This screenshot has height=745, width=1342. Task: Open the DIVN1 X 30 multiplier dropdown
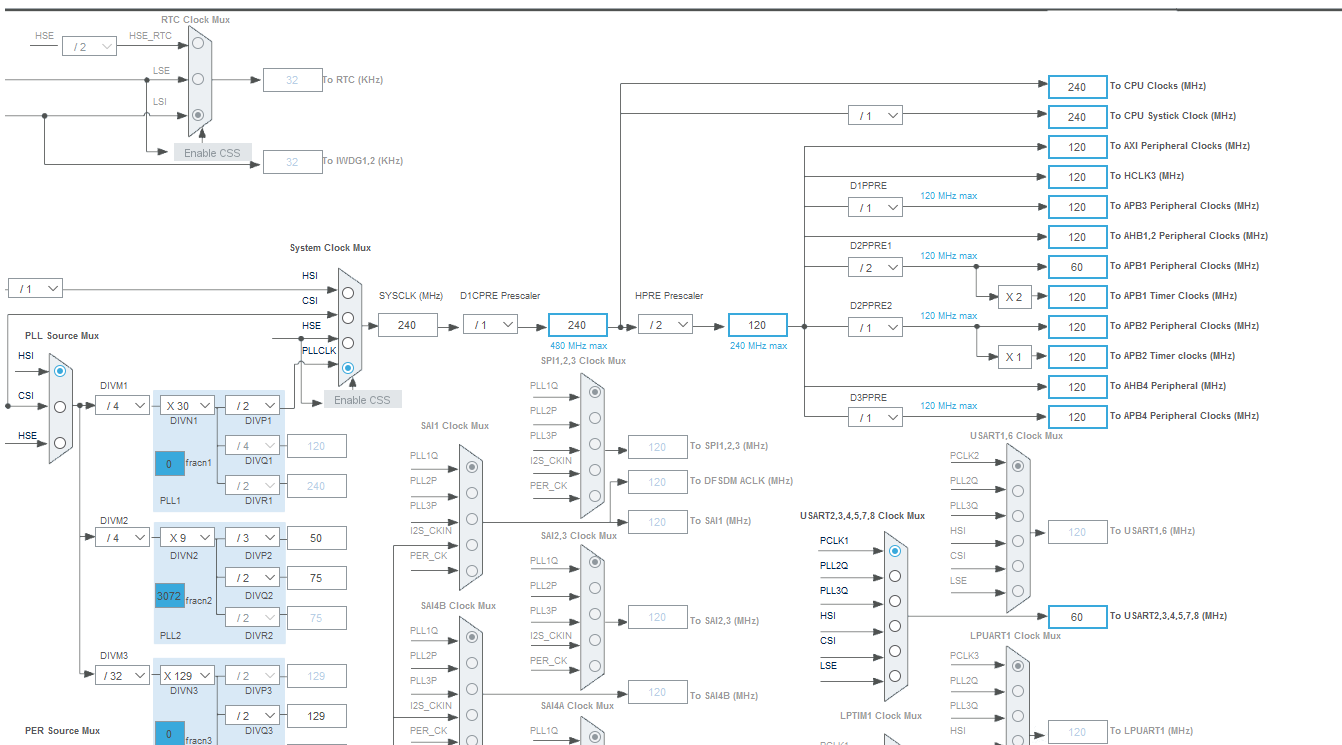[185, 404]
